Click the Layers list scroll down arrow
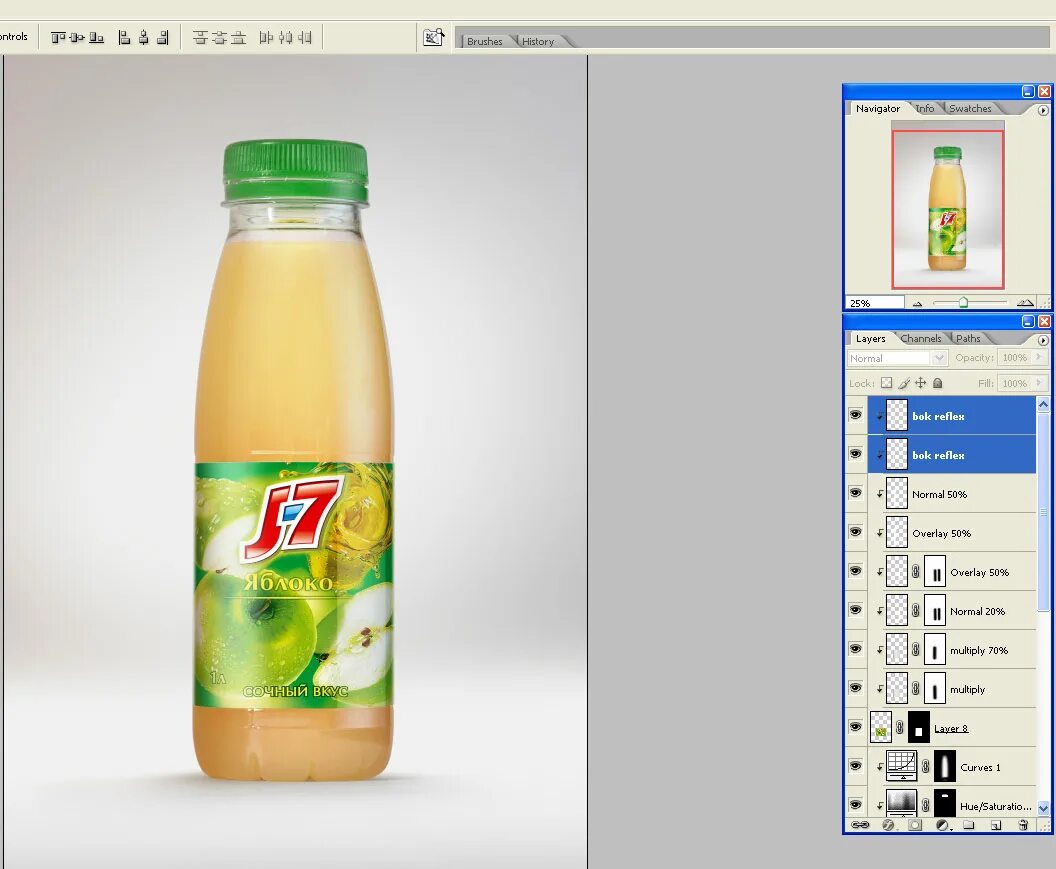 point(1043,807)
